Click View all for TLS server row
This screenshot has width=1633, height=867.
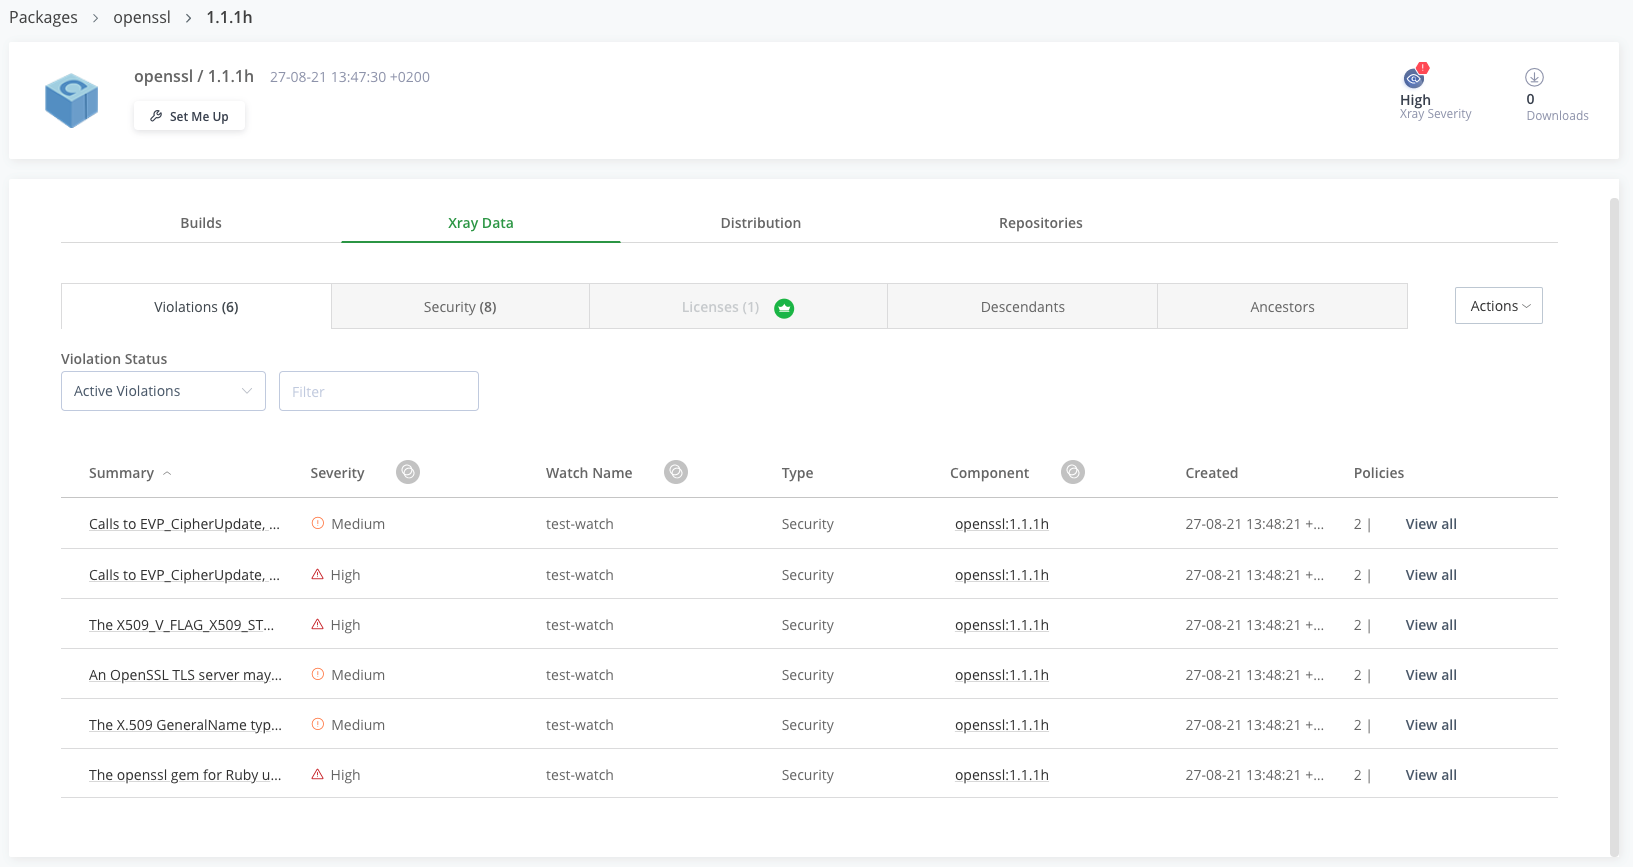[x=1431, y=675]
